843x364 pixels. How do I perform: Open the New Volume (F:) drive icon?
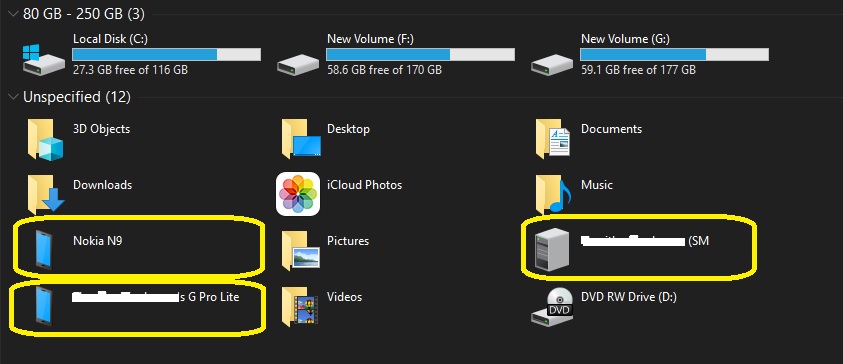(x=297, y=65)
